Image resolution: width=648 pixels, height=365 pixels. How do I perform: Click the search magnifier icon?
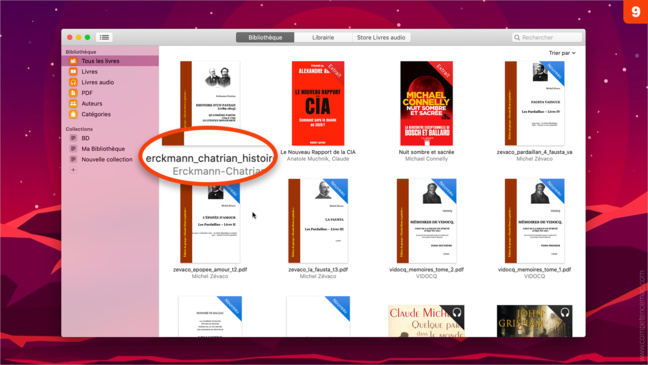click(x=517, y=37)
